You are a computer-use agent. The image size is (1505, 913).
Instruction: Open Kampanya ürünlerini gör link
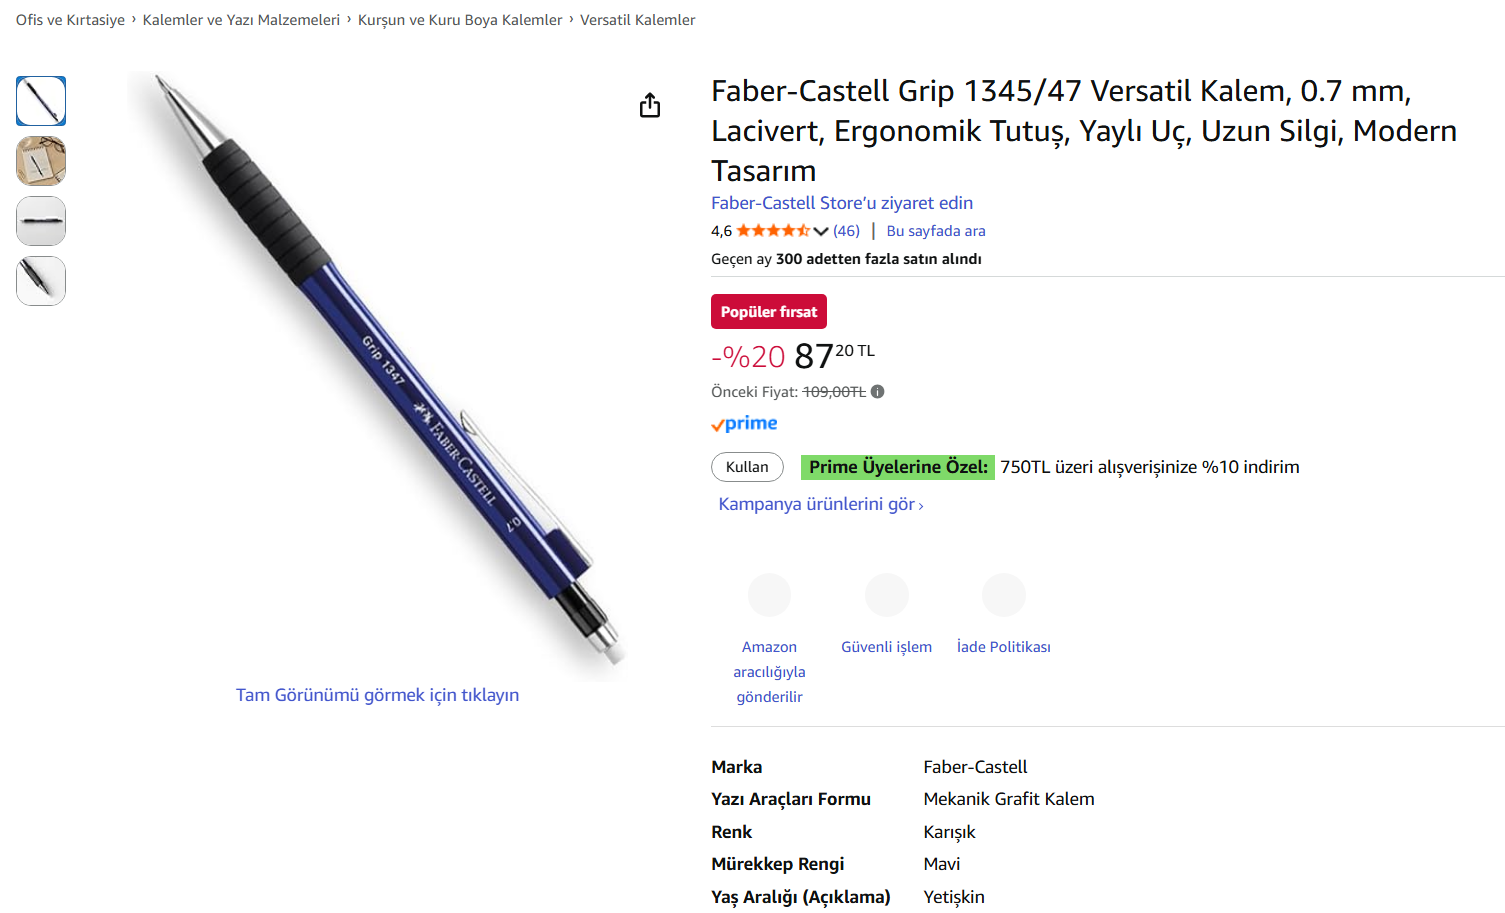point(820,504)
